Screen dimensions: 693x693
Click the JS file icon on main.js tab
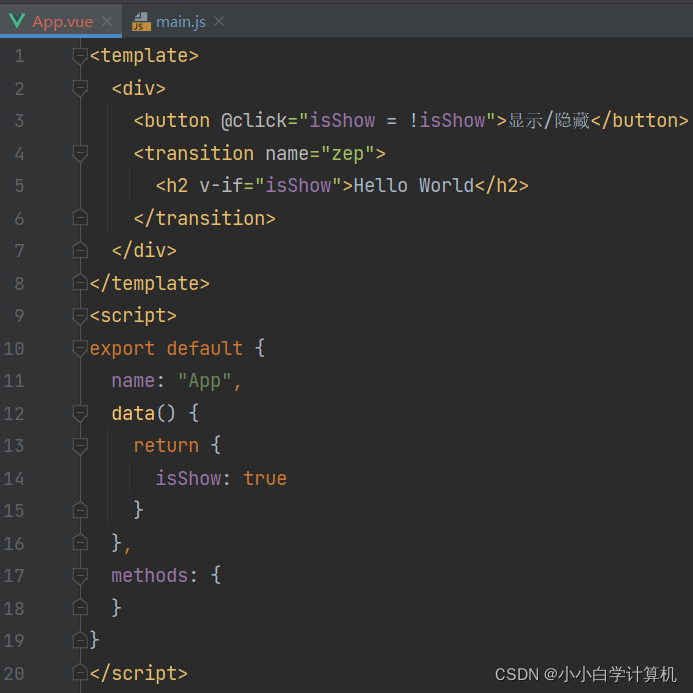pyautogui.click(x=141, y=21)
